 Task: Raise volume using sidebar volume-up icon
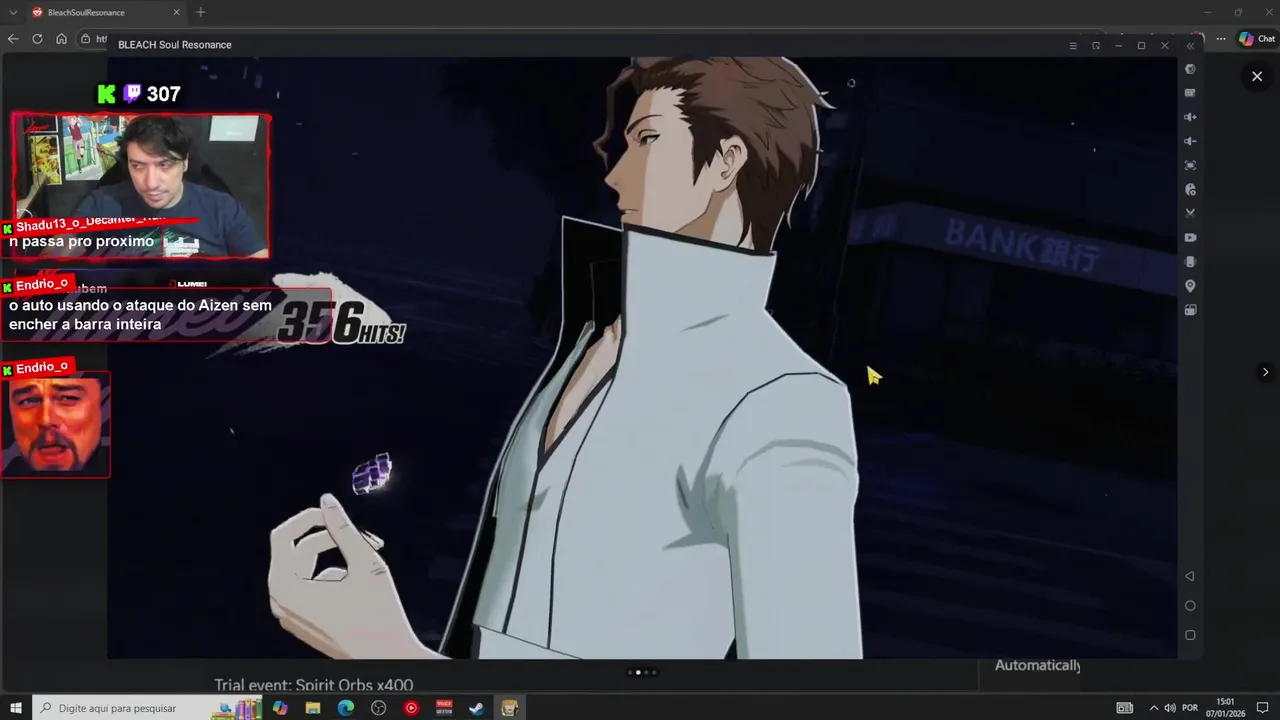pyautogui.click(x=1190, y=117)
